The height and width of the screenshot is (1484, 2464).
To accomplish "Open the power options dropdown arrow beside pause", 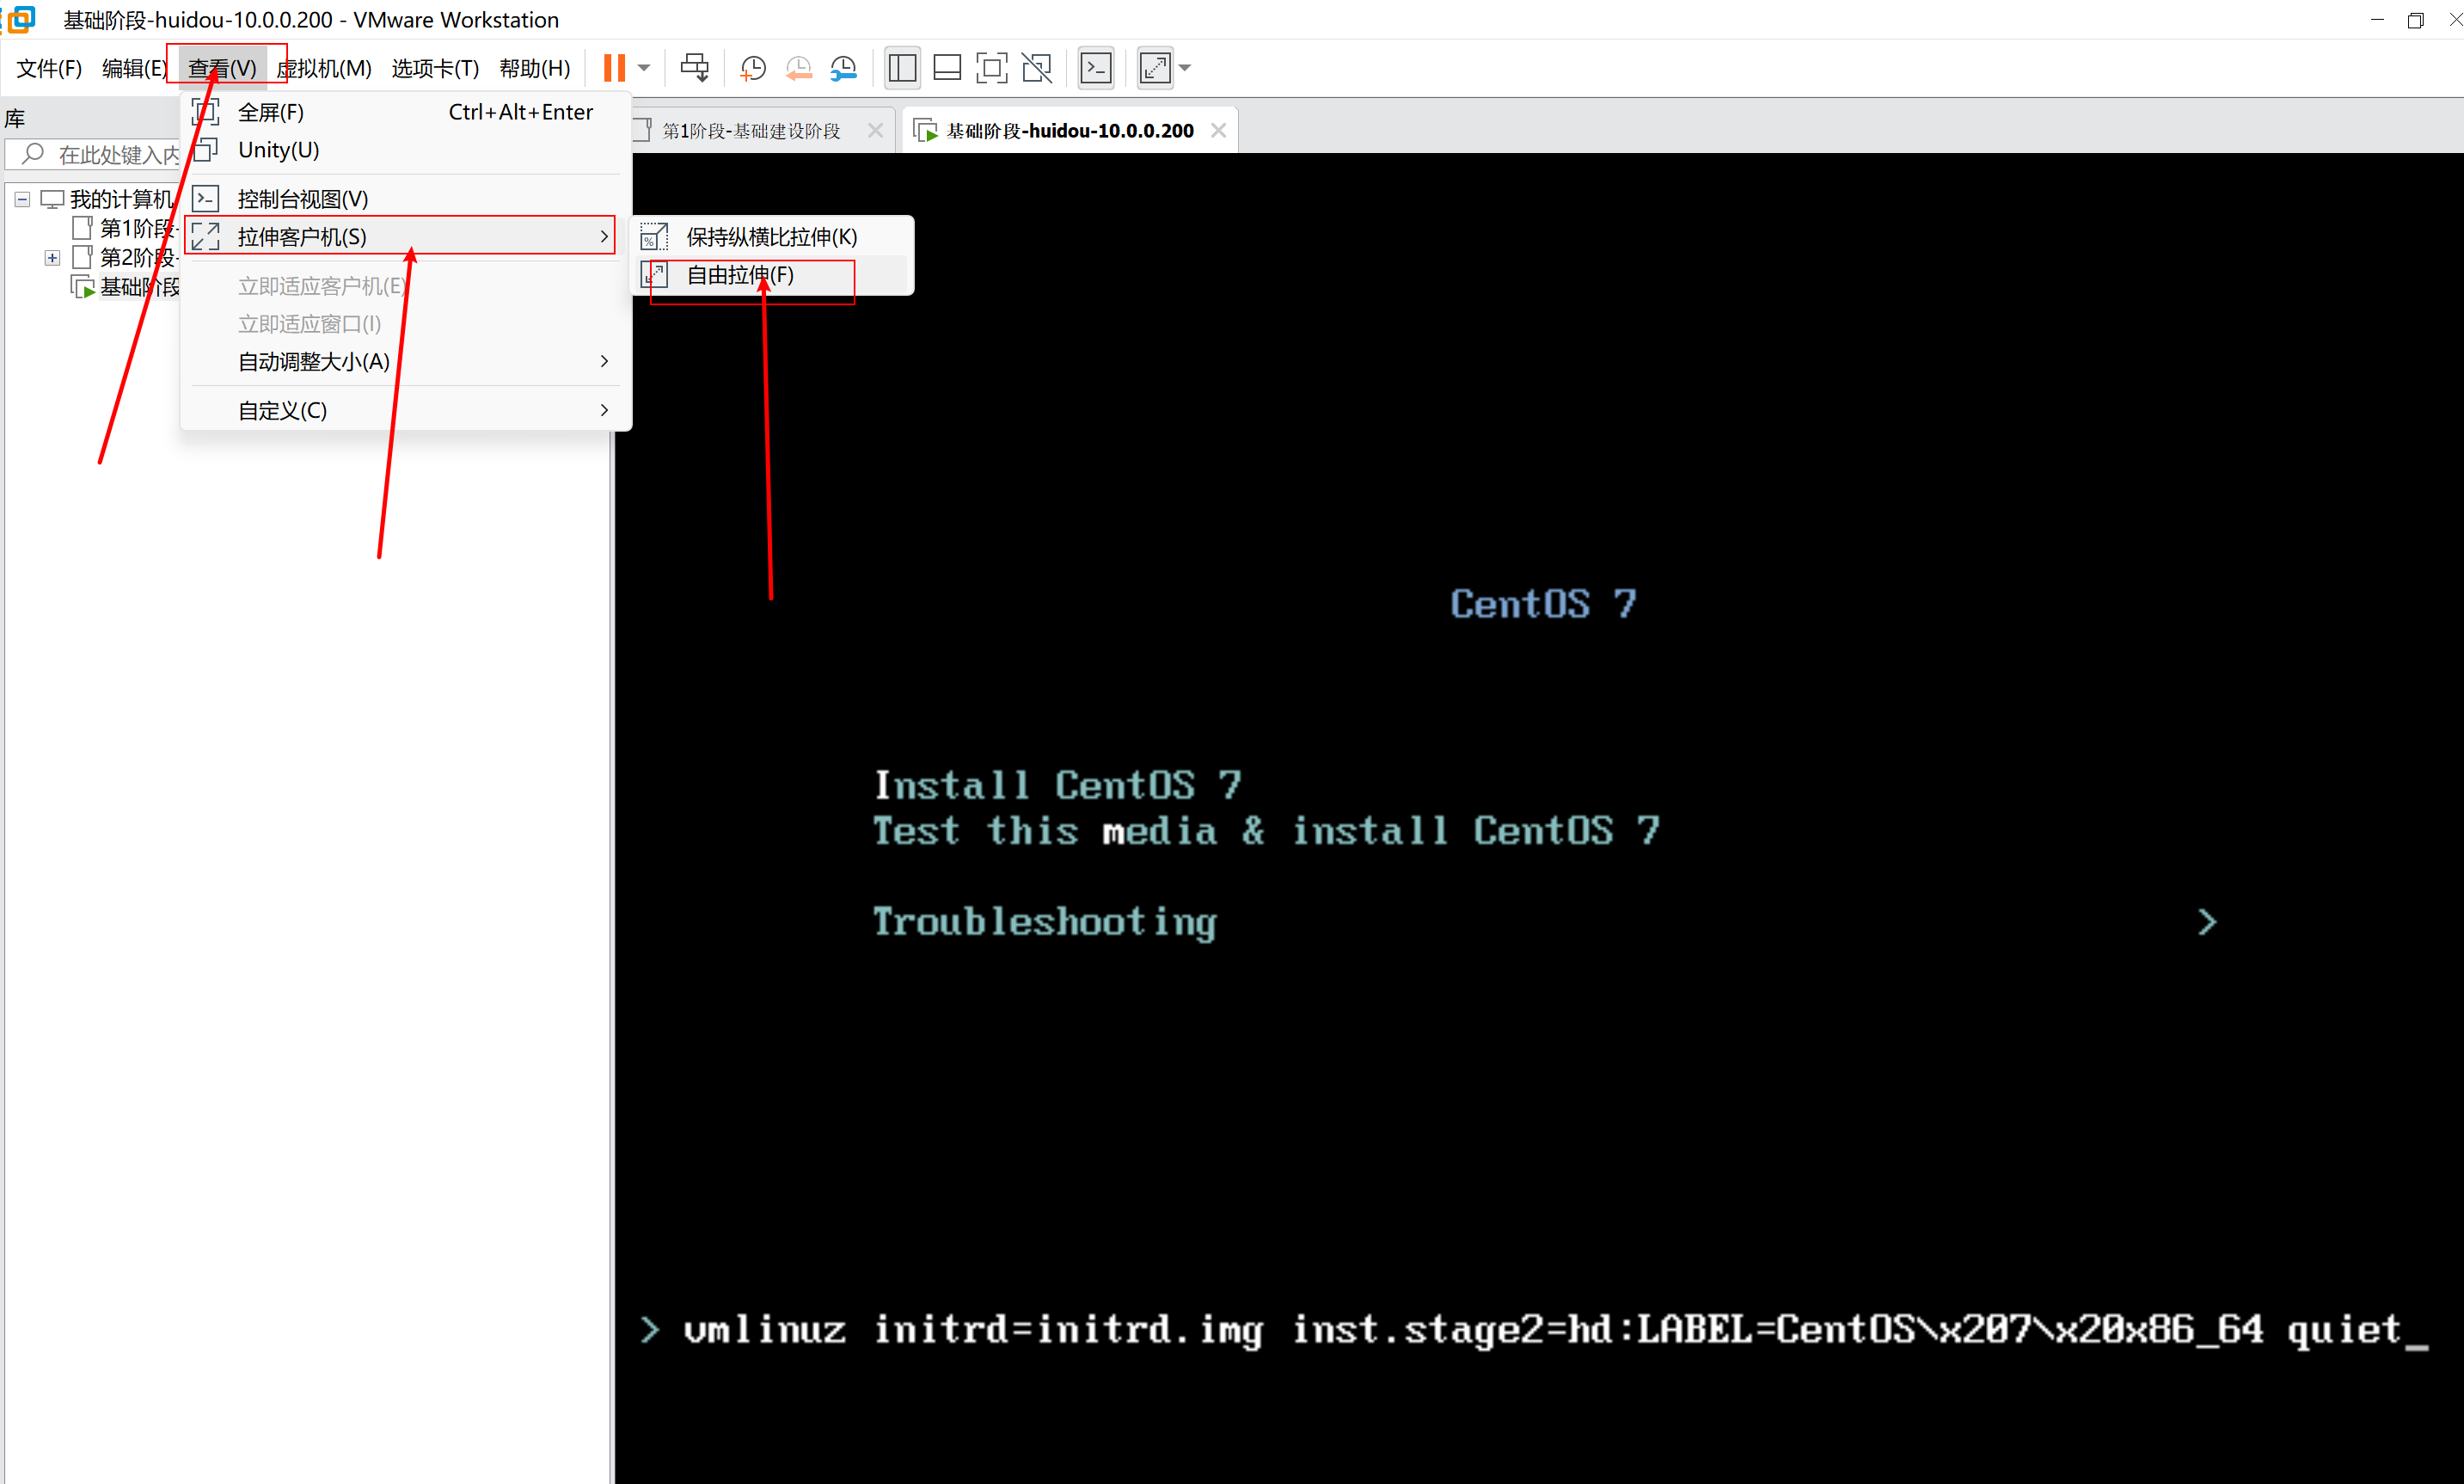I will (644, 68).
